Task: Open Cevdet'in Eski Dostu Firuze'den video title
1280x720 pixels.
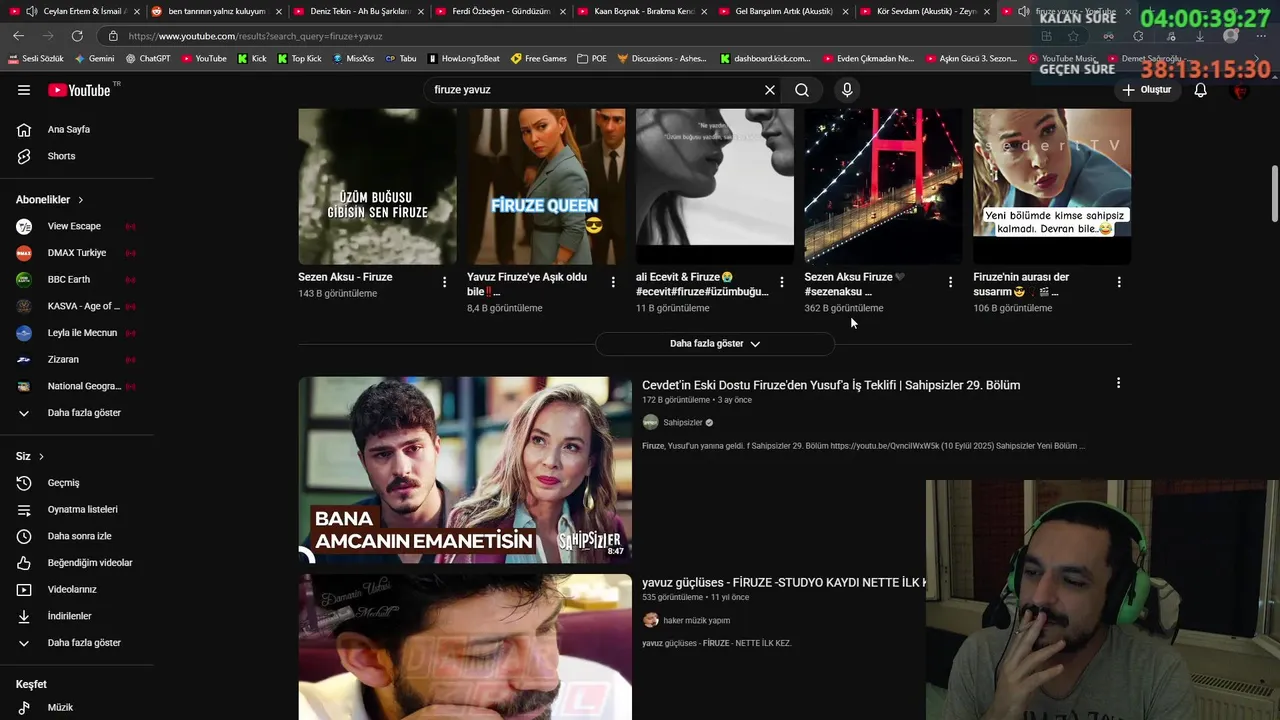Action: 831,385
